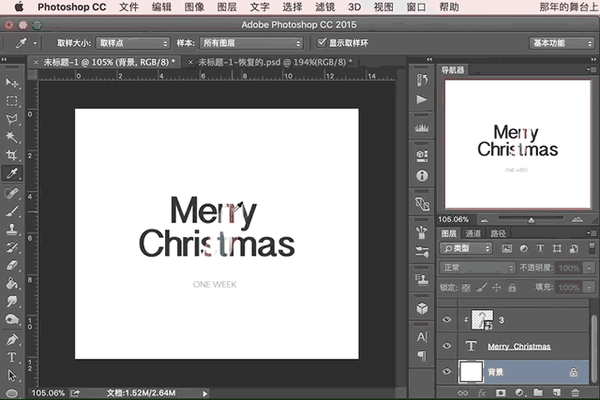This screenshot has height=400, width=600.
Task: Click the new layer icon
Action: pos(556,392)
